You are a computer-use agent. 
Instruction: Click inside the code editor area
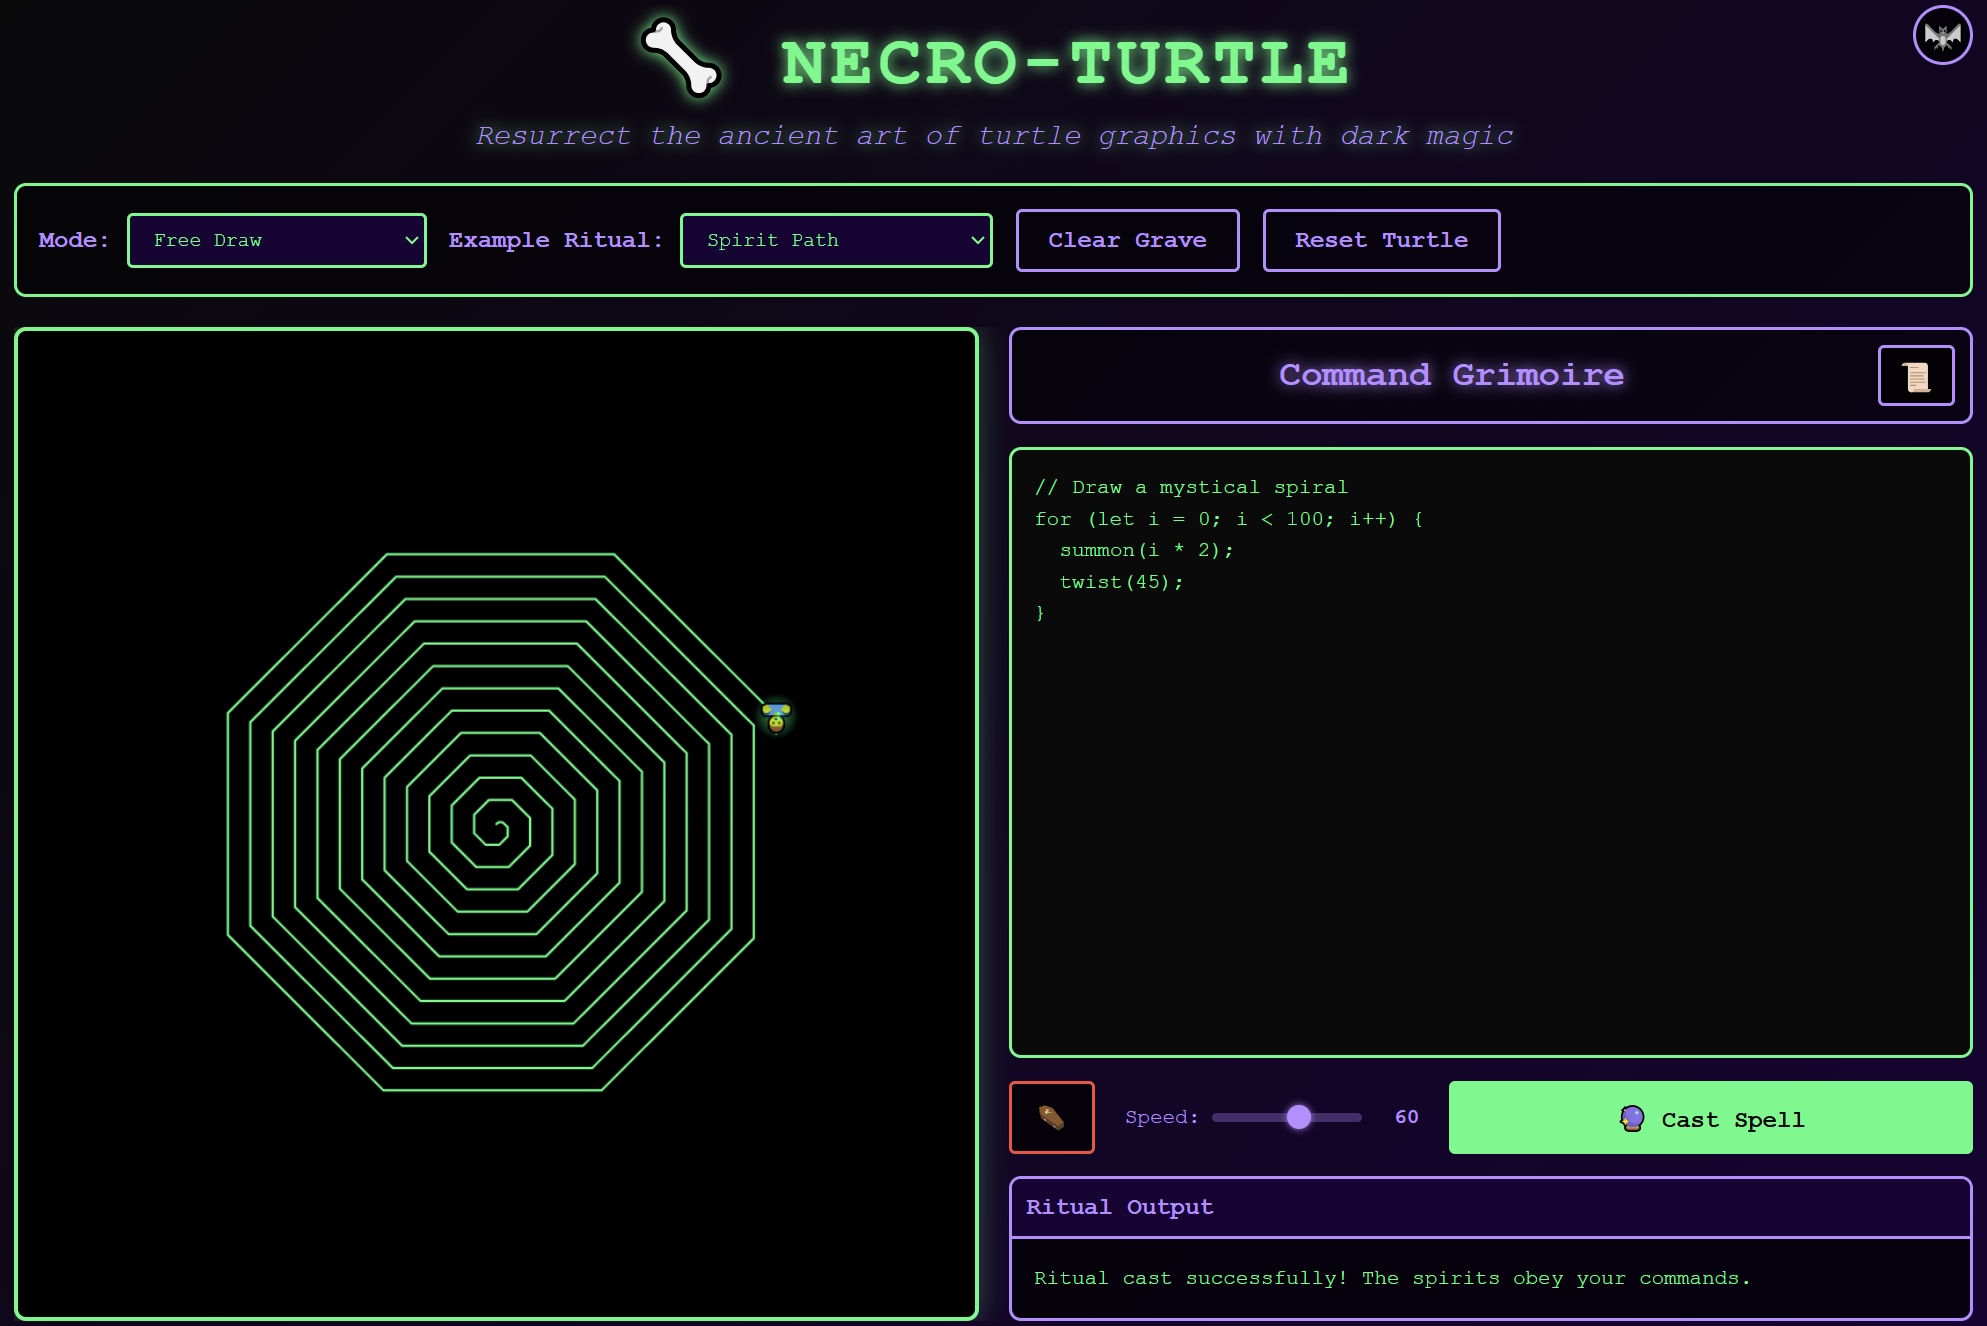[x=1490, y=800]
